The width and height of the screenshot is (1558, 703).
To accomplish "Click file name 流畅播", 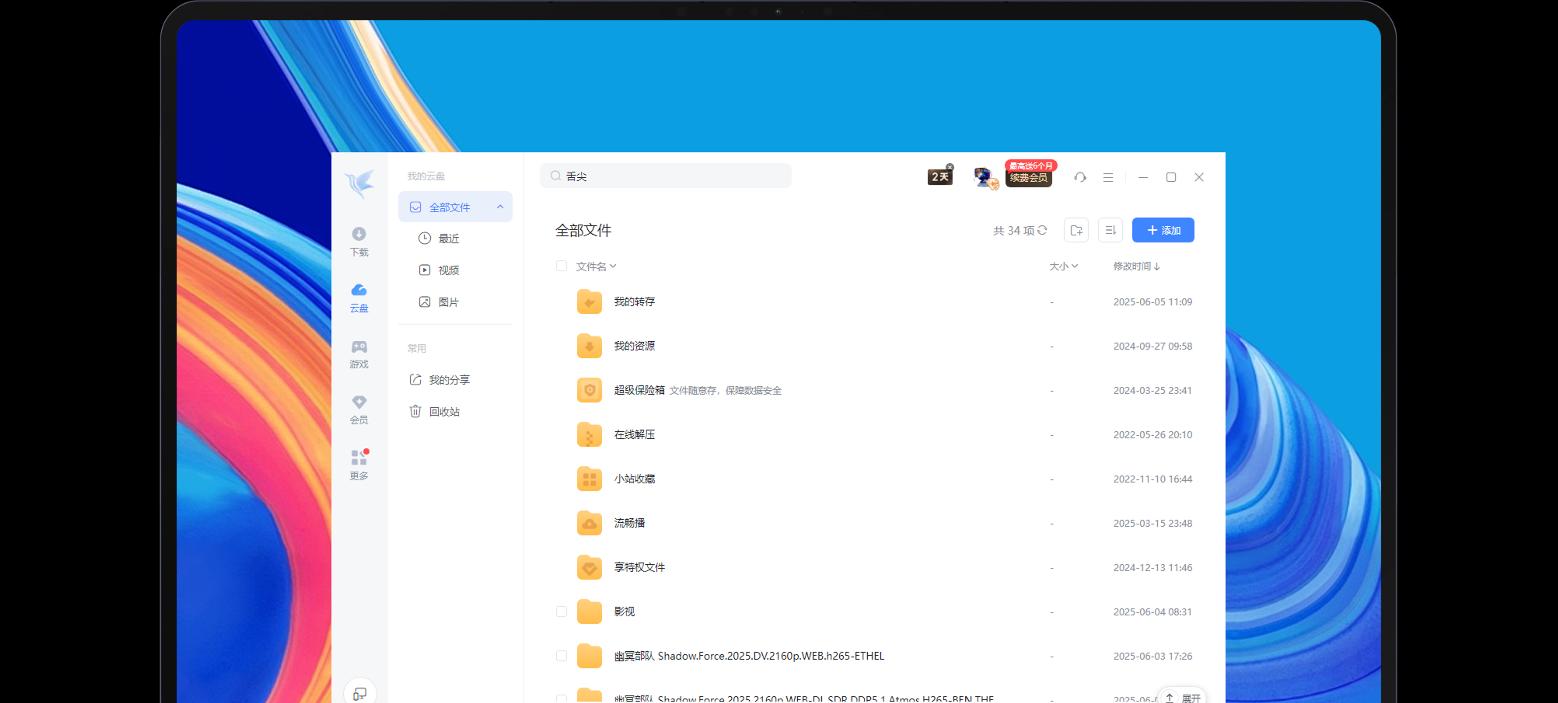I will pyautogui.click(x=629, y=523).
